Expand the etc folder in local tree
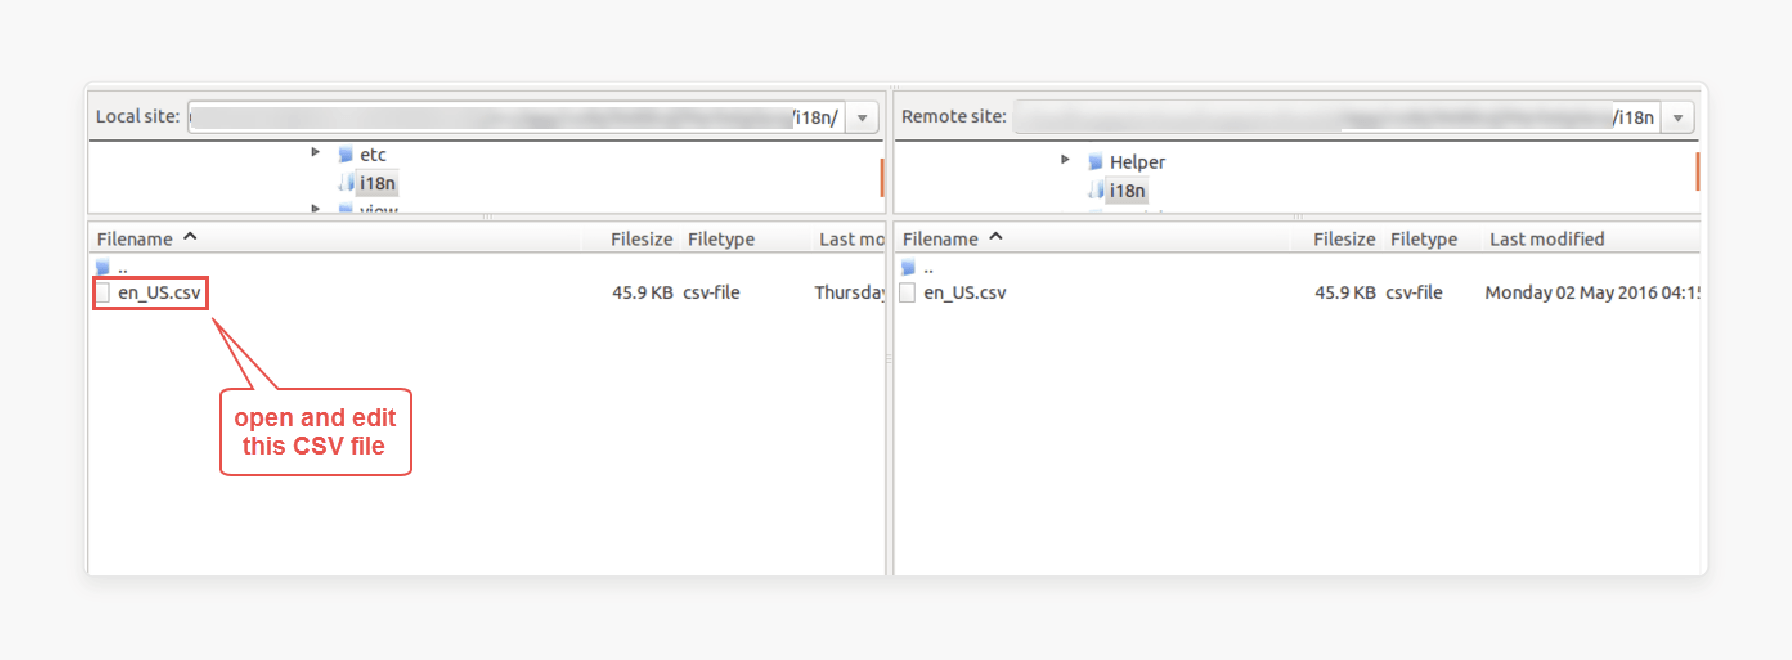1792x660 pixels. [x=315, y=152]
